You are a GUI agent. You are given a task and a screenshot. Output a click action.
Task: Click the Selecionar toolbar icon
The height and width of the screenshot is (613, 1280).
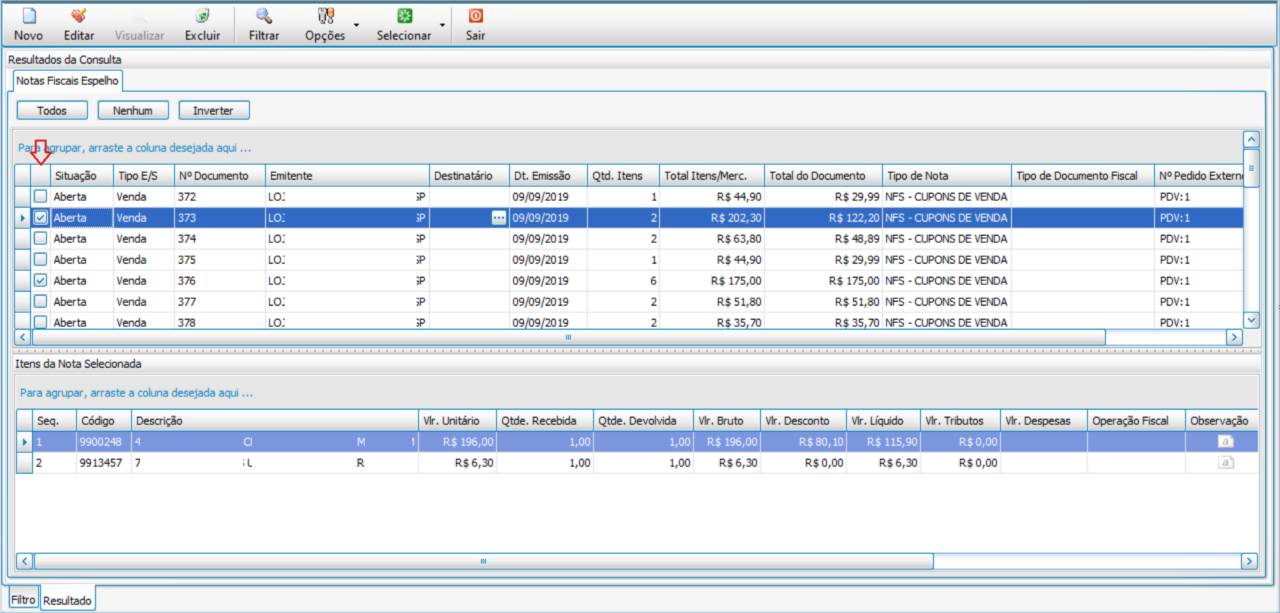(x=404, y=16)
